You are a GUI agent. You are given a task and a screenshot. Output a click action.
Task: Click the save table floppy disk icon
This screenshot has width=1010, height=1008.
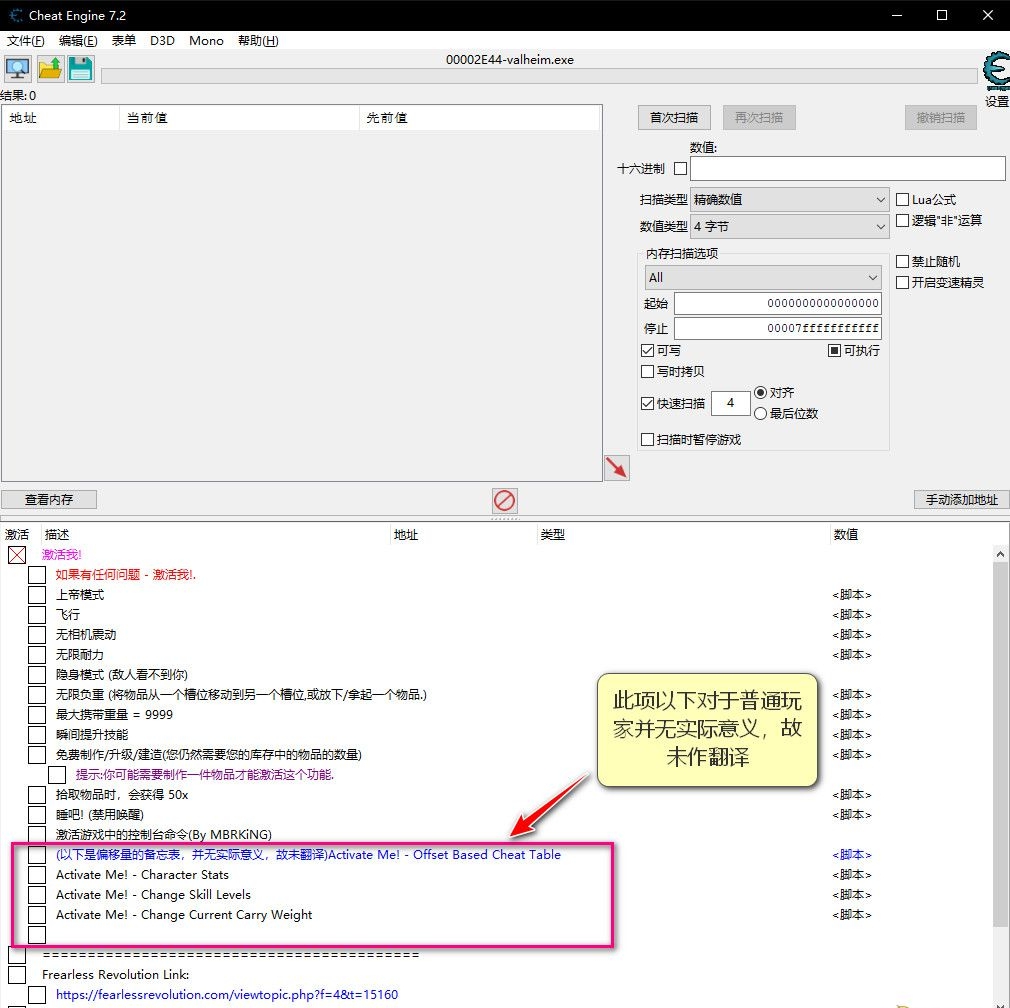coord(80,69)
